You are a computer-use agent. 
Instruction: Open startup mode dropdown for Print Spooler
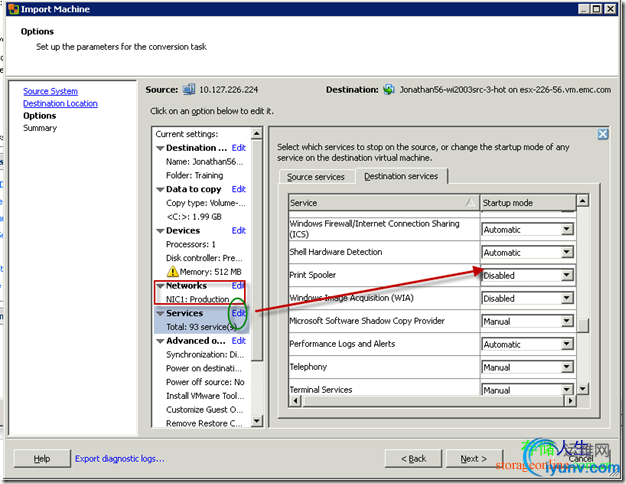click(567, 275)
